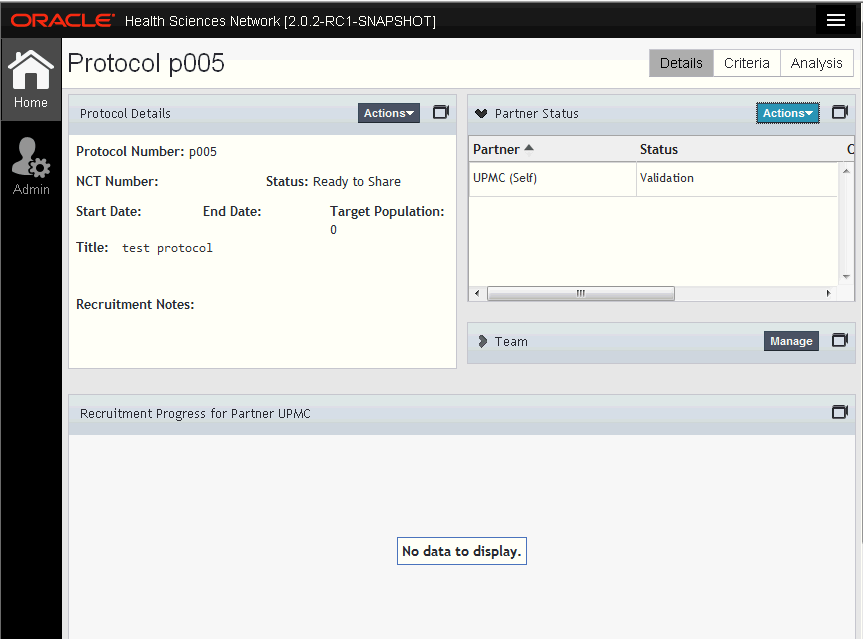Click the Protocol p005 page heading

click(146, 63)
